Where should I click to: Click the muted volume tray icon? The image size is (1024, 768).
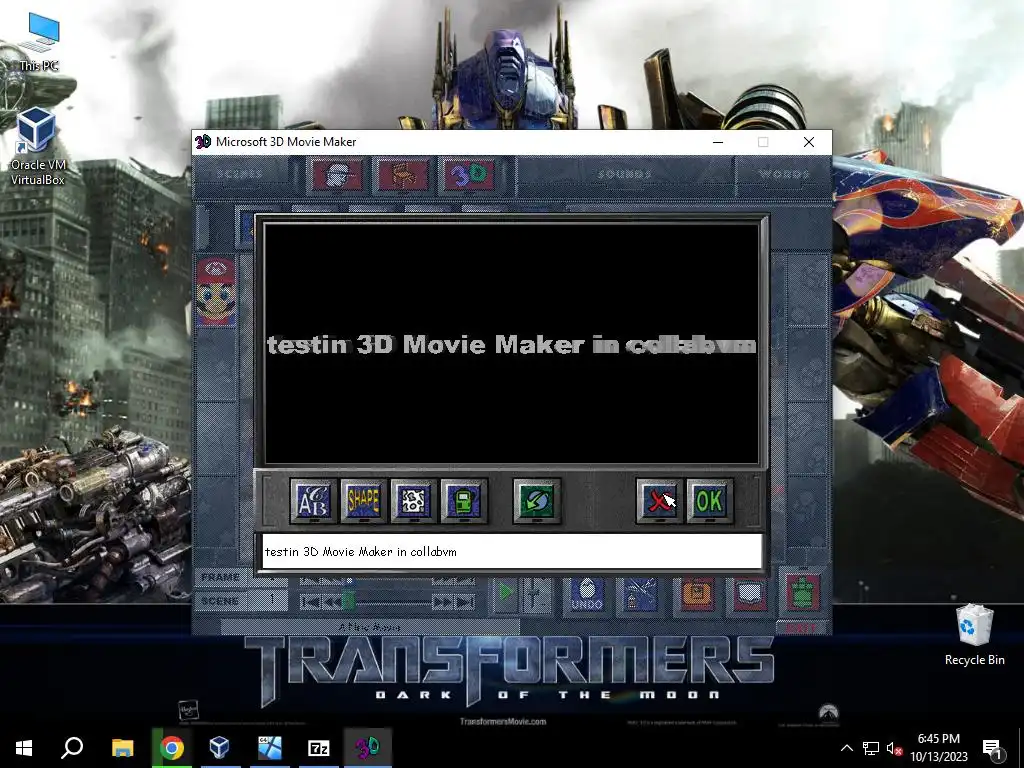[894, 748]
